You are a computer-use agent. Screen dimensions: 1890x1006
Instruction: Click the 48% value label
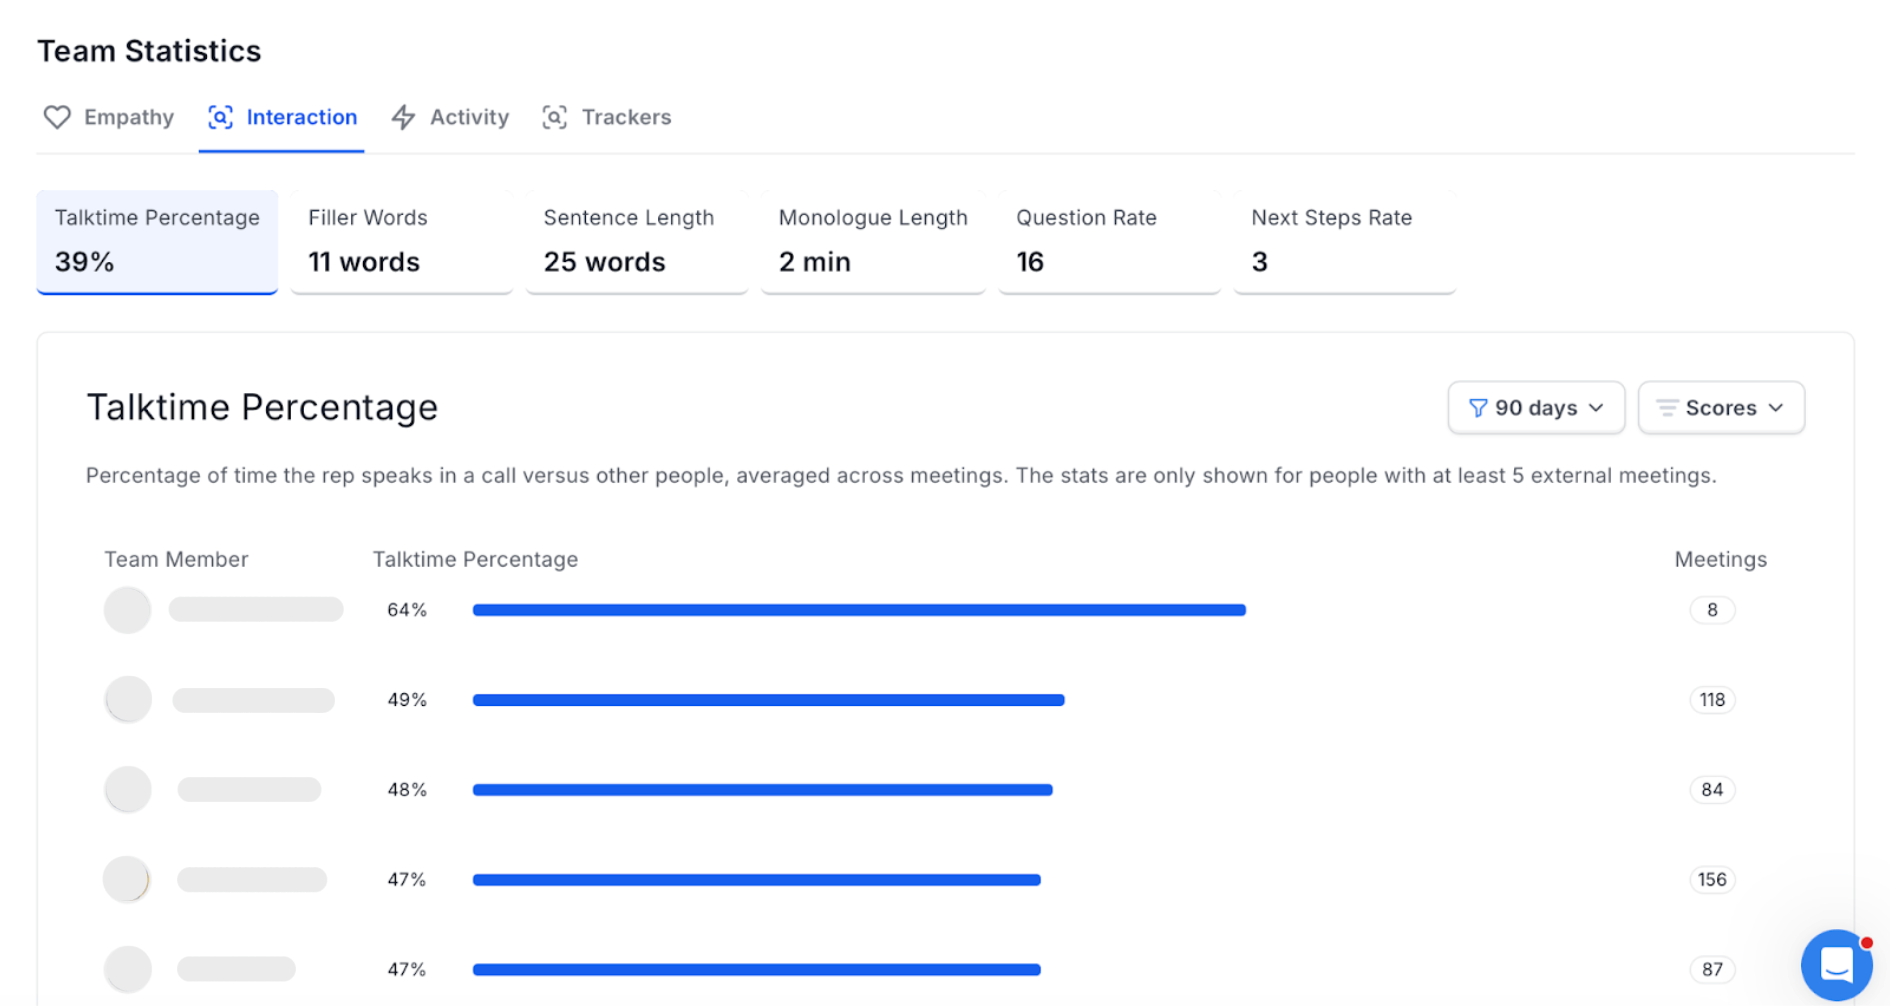click(407, 790)
